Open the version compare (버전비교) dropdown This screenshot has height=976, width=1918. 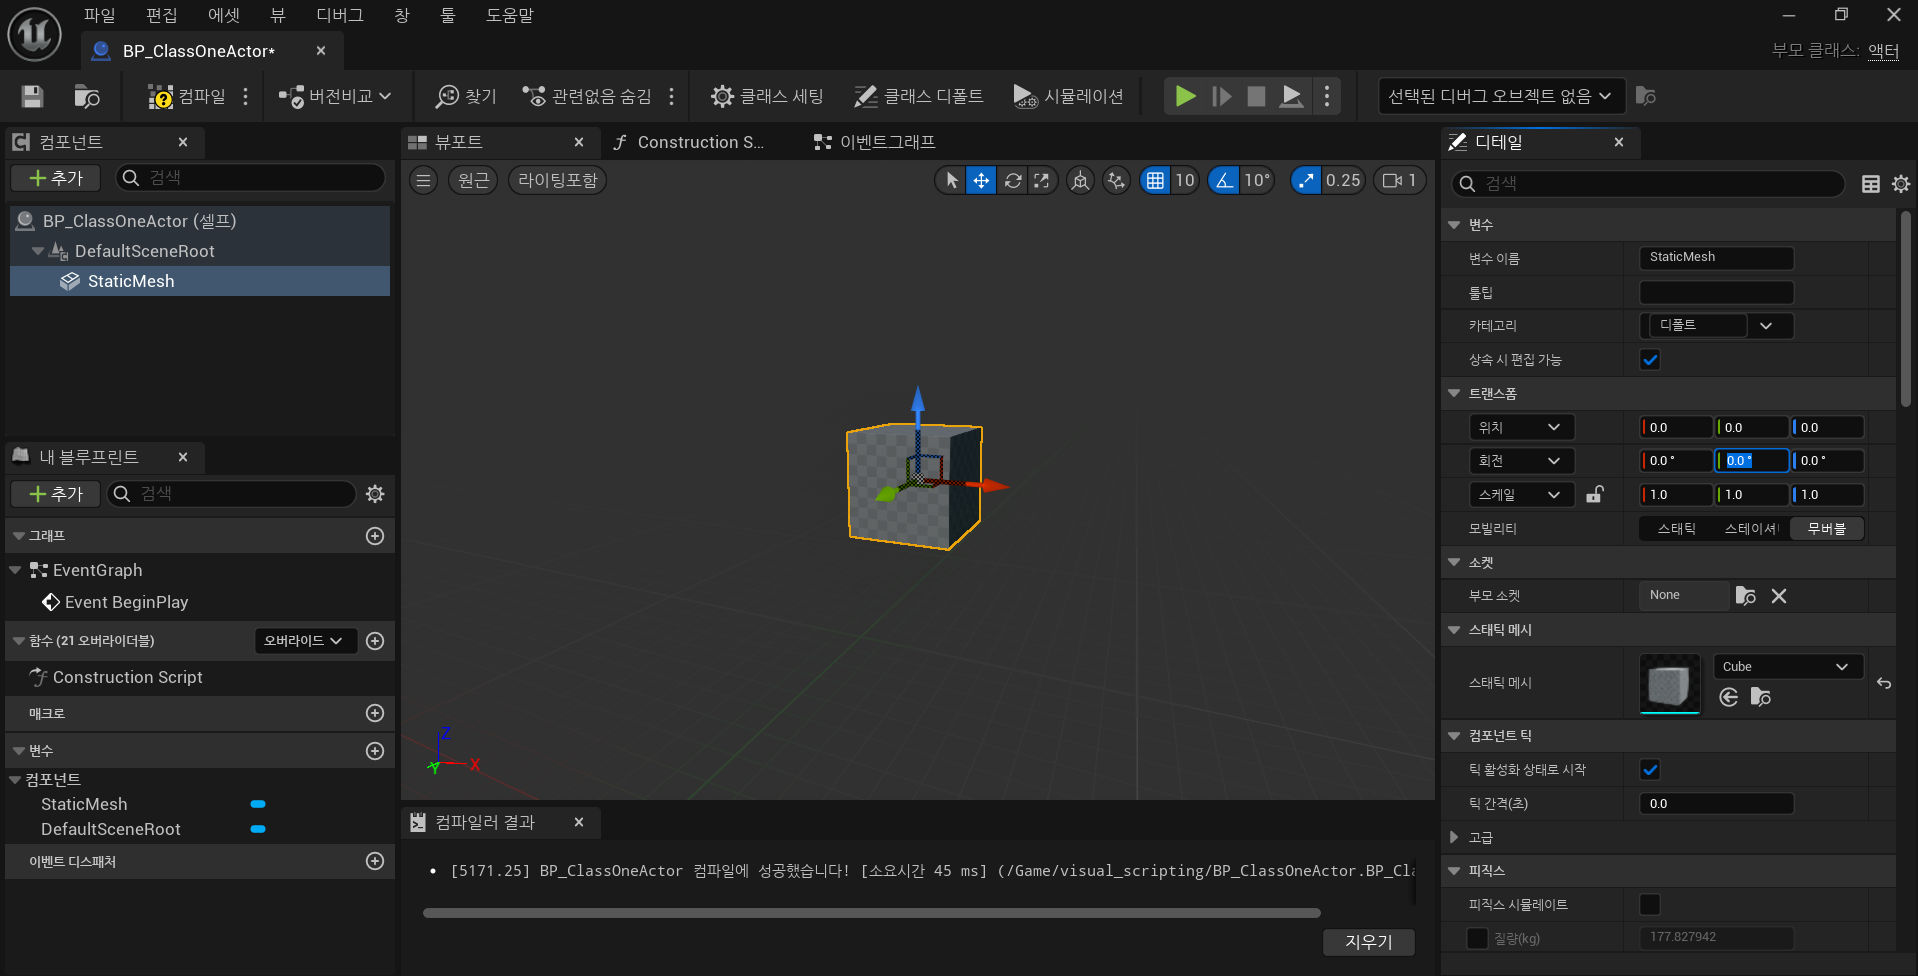coord(335,96)
